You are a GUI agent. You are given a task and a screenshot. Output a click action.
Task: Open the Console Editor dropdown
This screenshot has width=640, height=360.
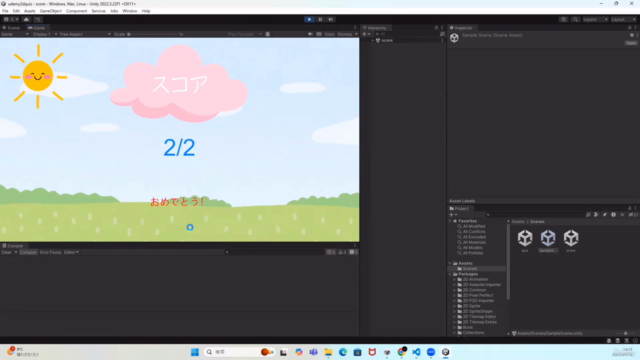click(71, 252)
